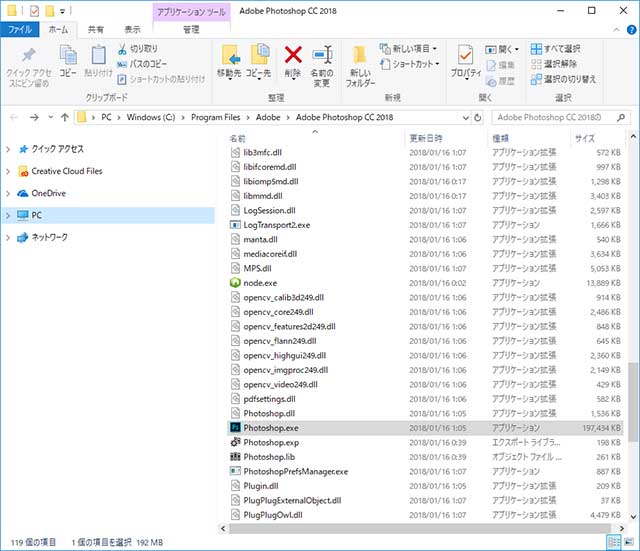Collapse the ribbon with chevron
The image size is (640, 551).
(616, 29)
